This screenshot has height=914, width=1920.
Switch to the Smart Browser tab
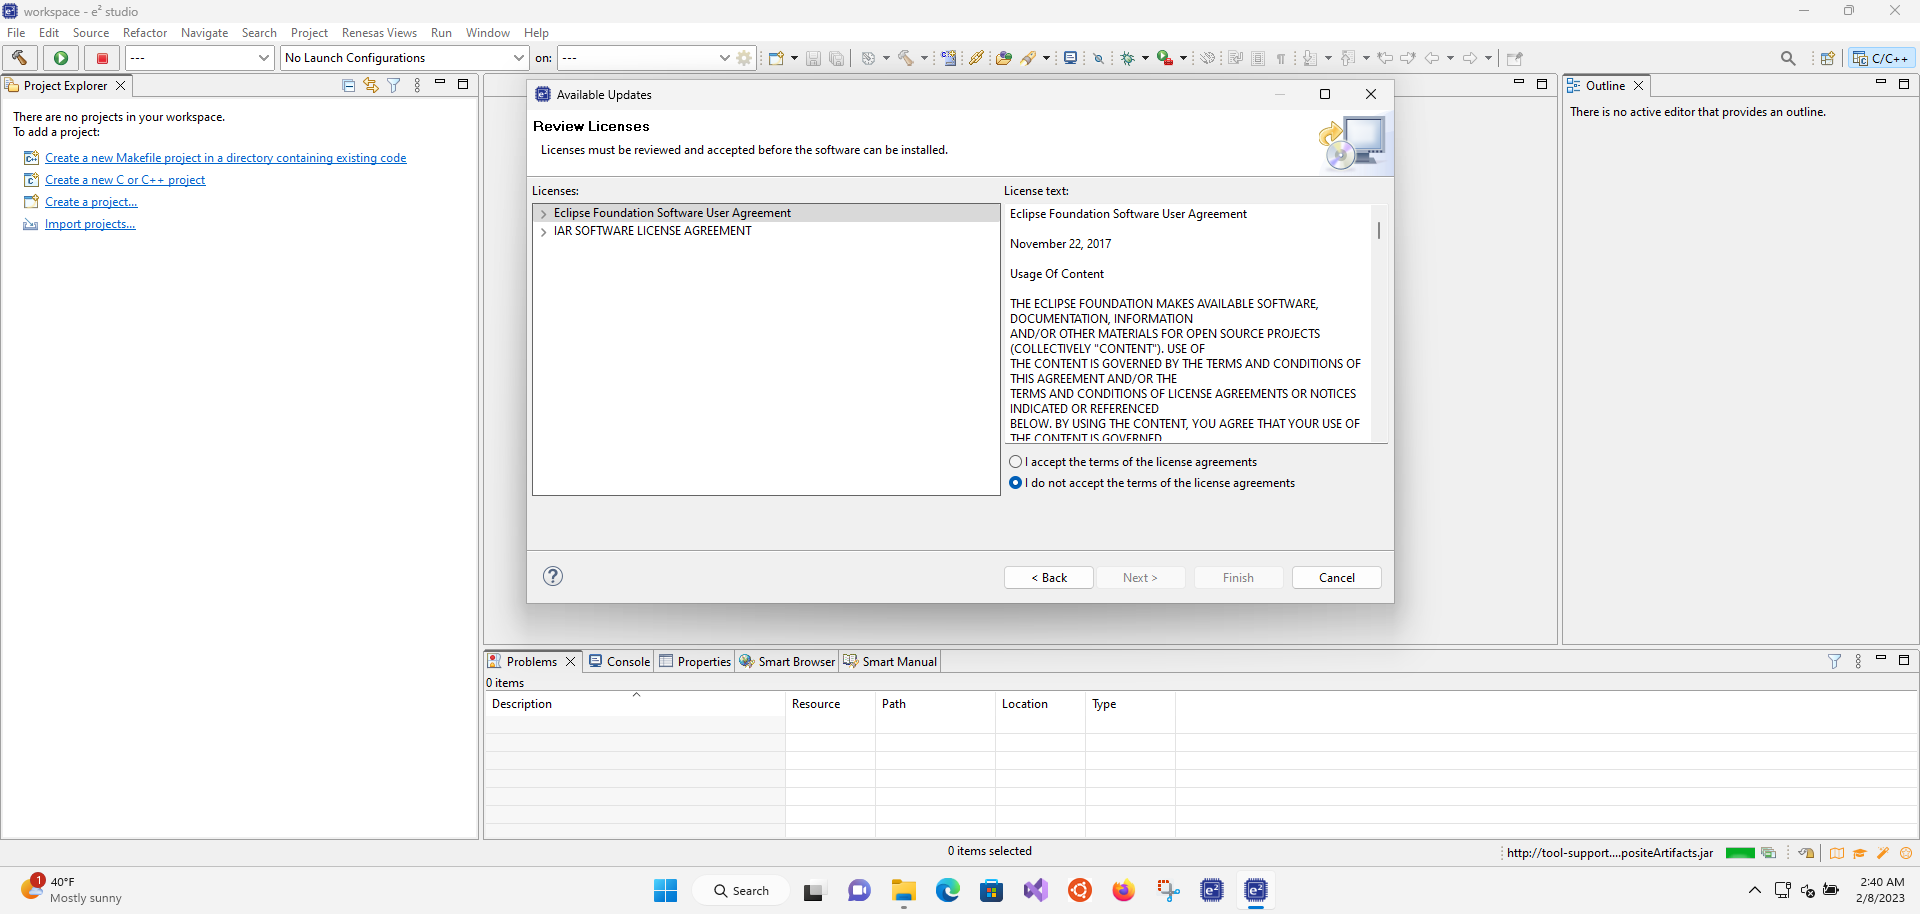pyautogui.click(x=787, y=661)
